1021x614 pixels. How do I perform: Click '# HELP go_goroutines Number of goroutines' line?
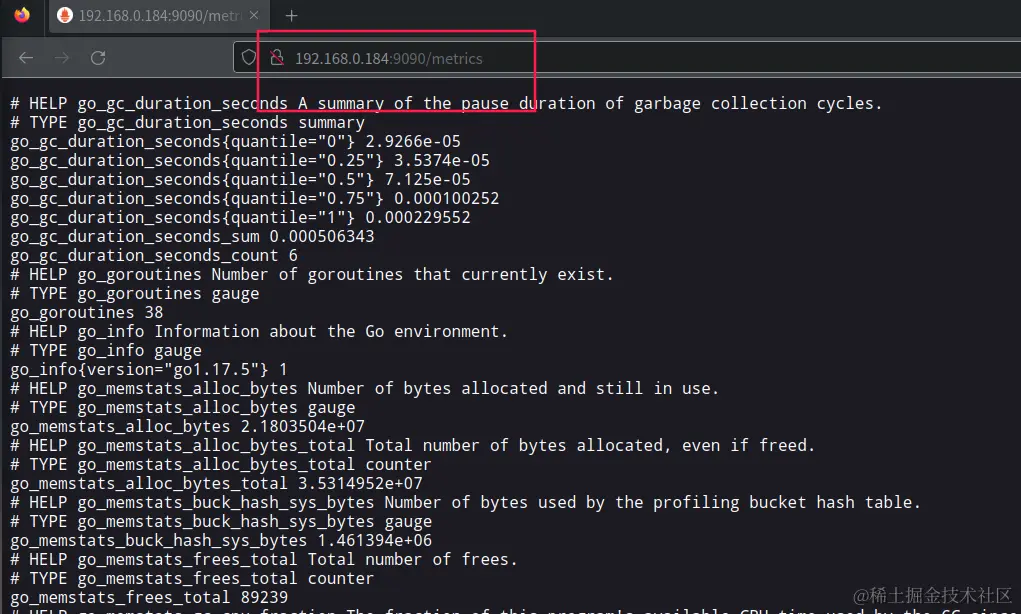pos(312,274)
